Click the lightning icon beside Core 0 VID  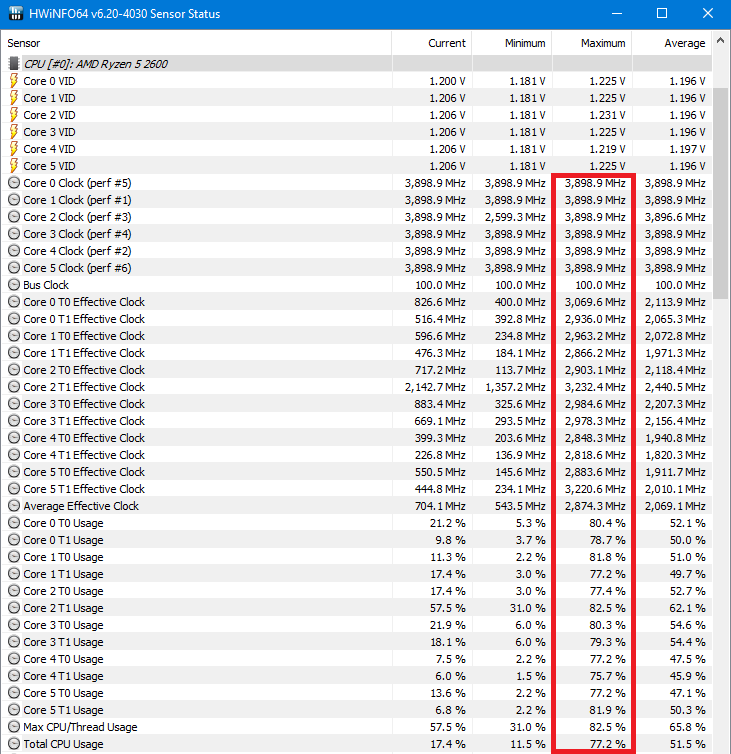(x=14, y=81)
